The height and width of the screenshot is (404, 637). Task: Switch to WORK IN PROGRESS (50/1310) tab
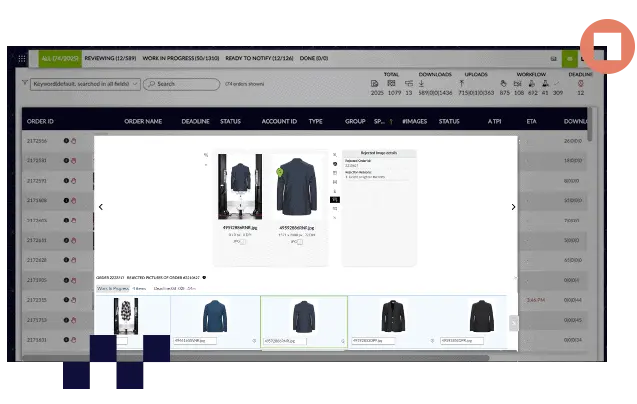[x=181, y=59]
